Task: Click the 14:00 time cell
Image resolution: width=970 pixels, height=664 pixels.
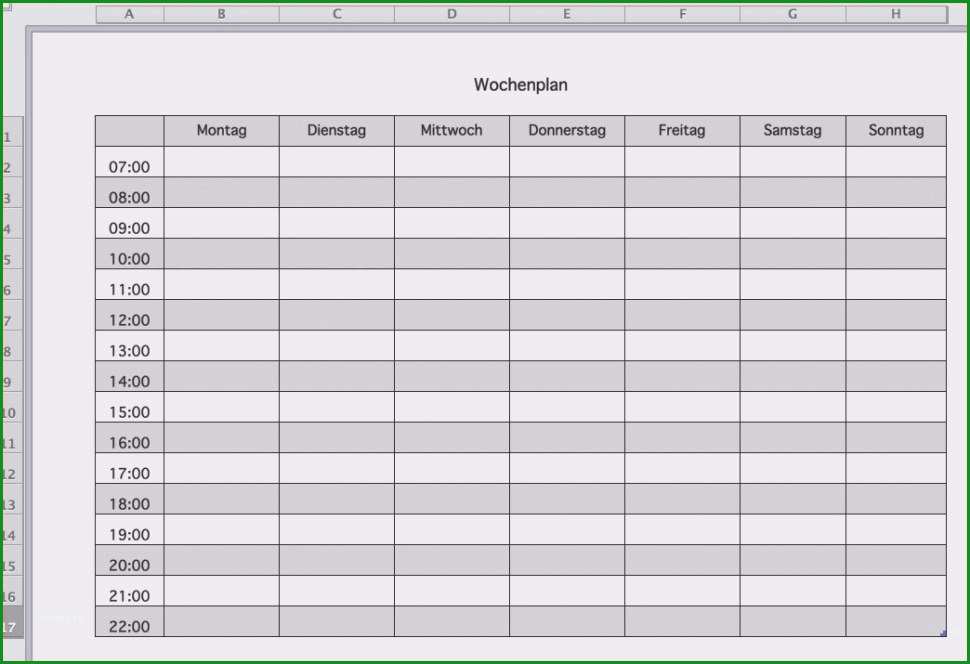Action: pyautogui.click(x=129, y=376)
